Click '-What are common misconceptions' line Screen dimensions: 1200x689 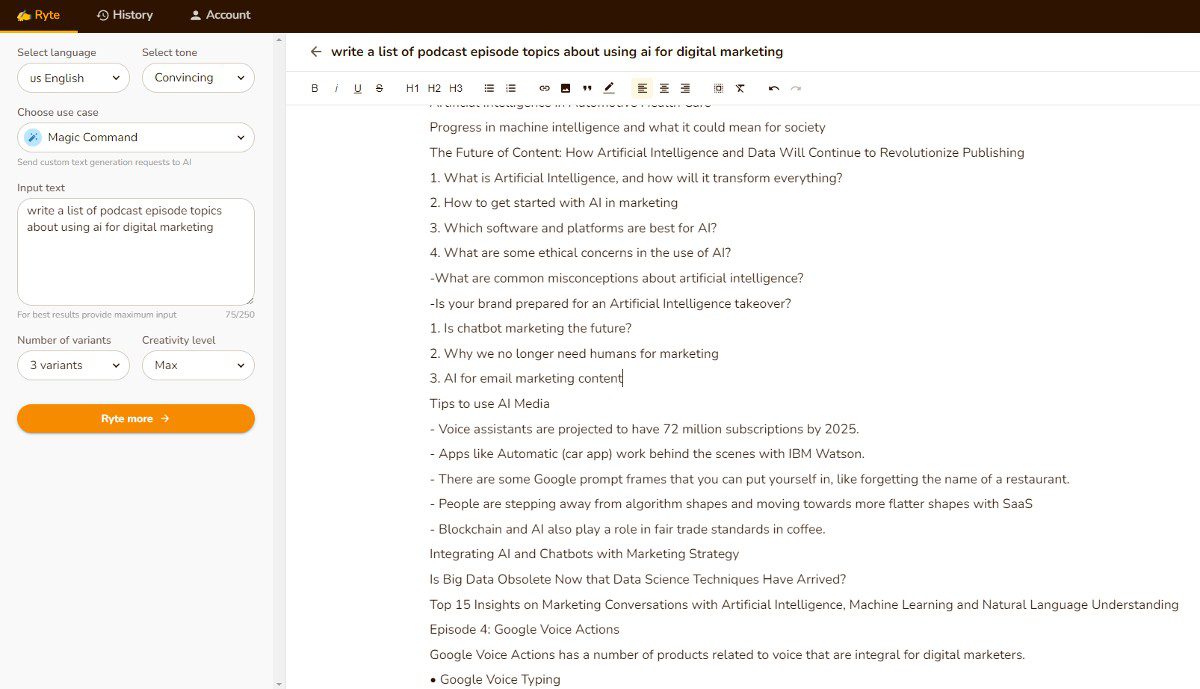tap(617, 278)
